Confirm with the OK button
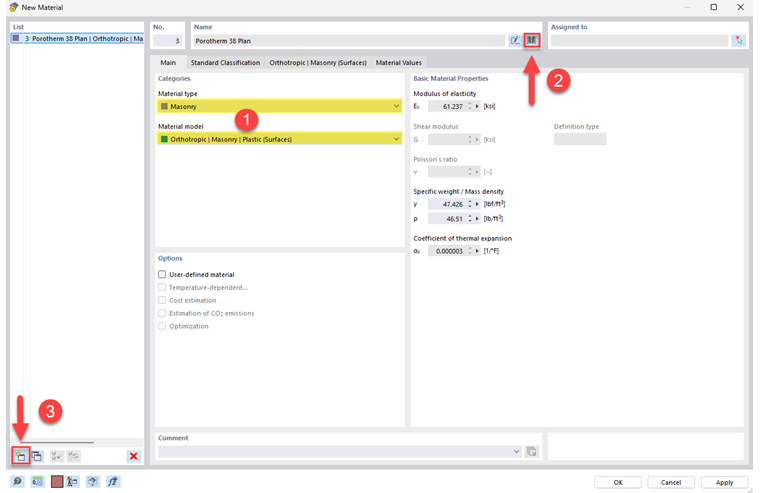 point(618,482)
